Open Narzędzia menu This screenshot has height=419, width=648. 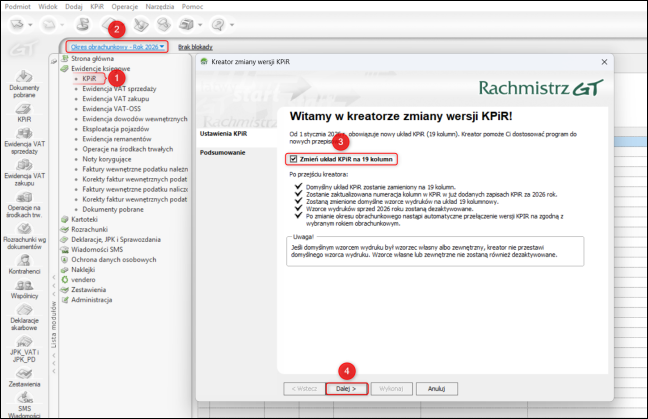[160, 7]
